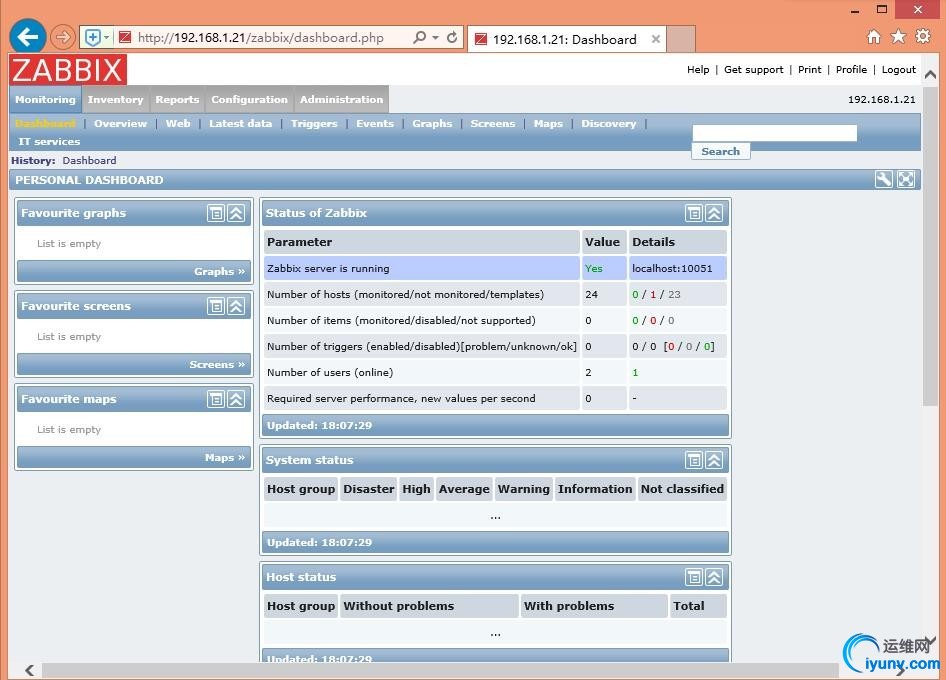Collapse the Host status widget
Screen dimensions: 946x680
714,577
